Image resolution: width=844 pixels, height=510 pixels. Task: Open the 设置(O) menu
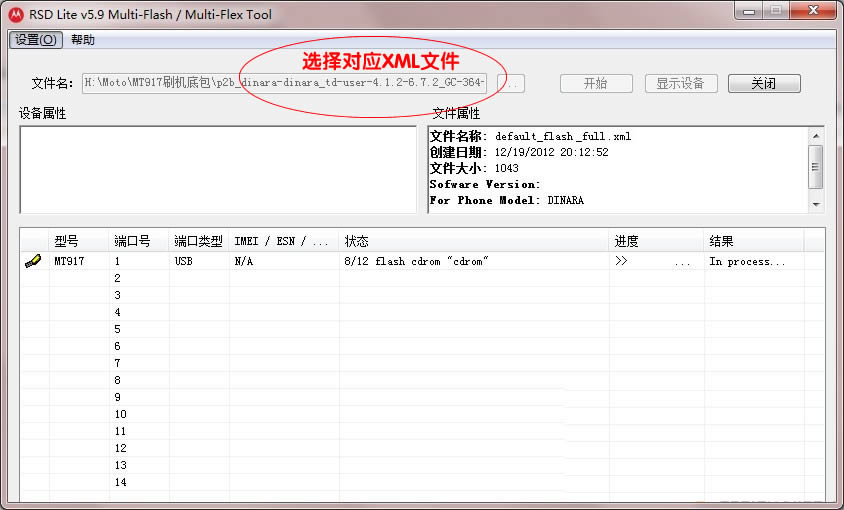[38, 40]
